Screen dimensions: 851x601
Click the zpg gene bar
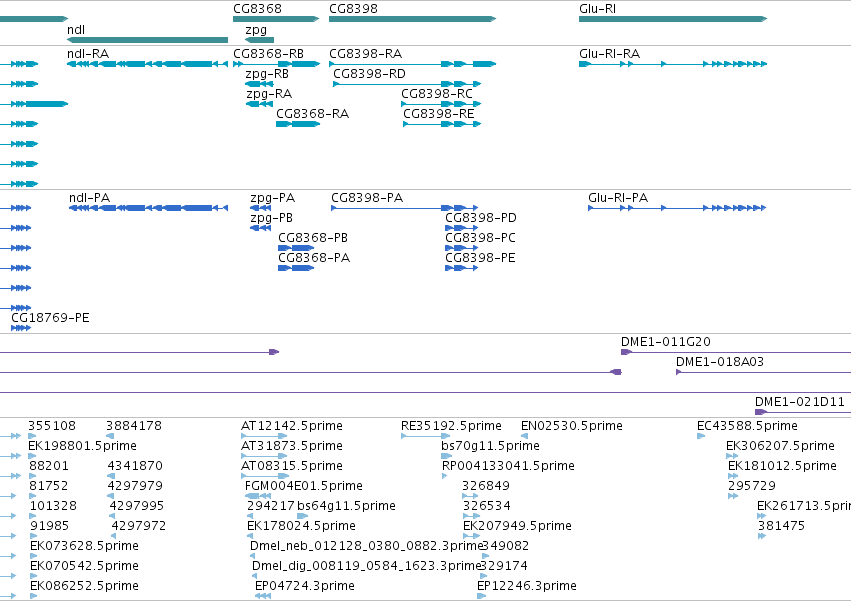(x=260, y=40)
